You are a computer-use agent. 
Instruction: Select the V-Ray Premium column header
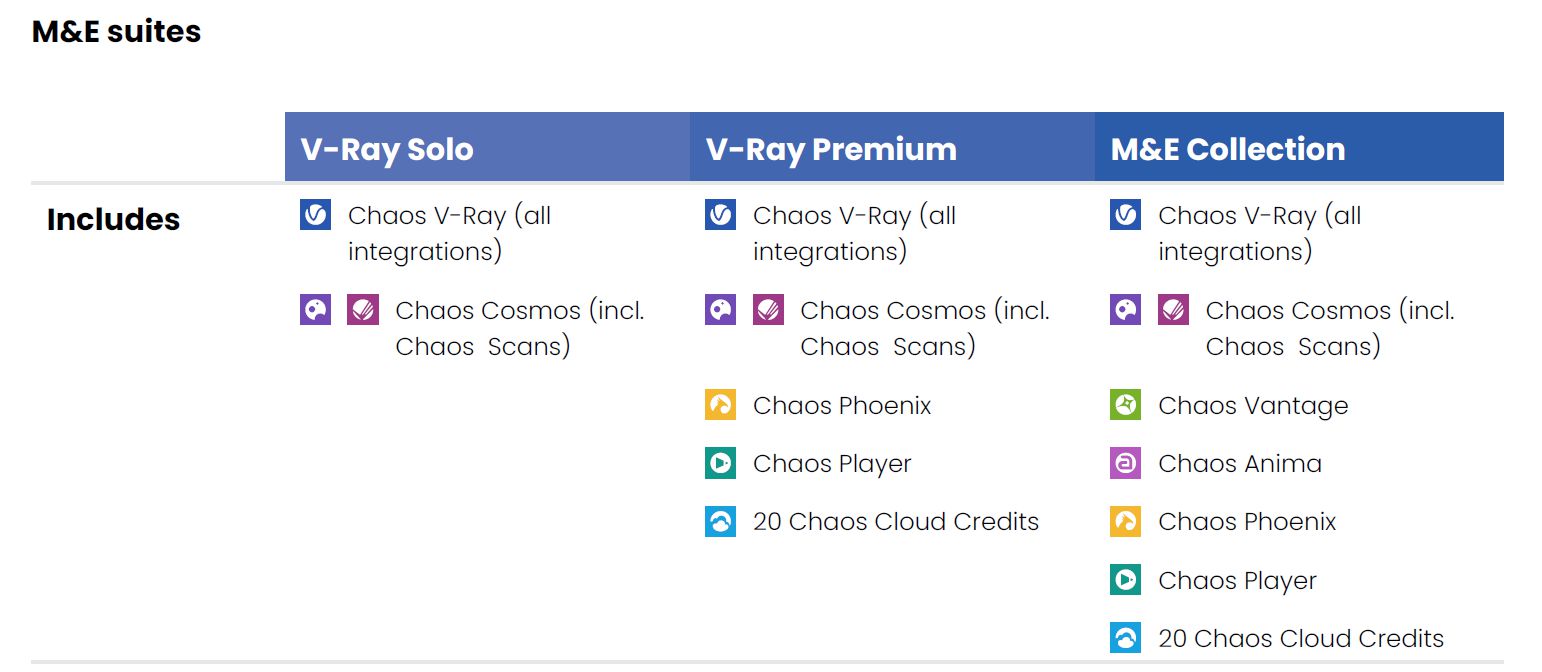892,147
